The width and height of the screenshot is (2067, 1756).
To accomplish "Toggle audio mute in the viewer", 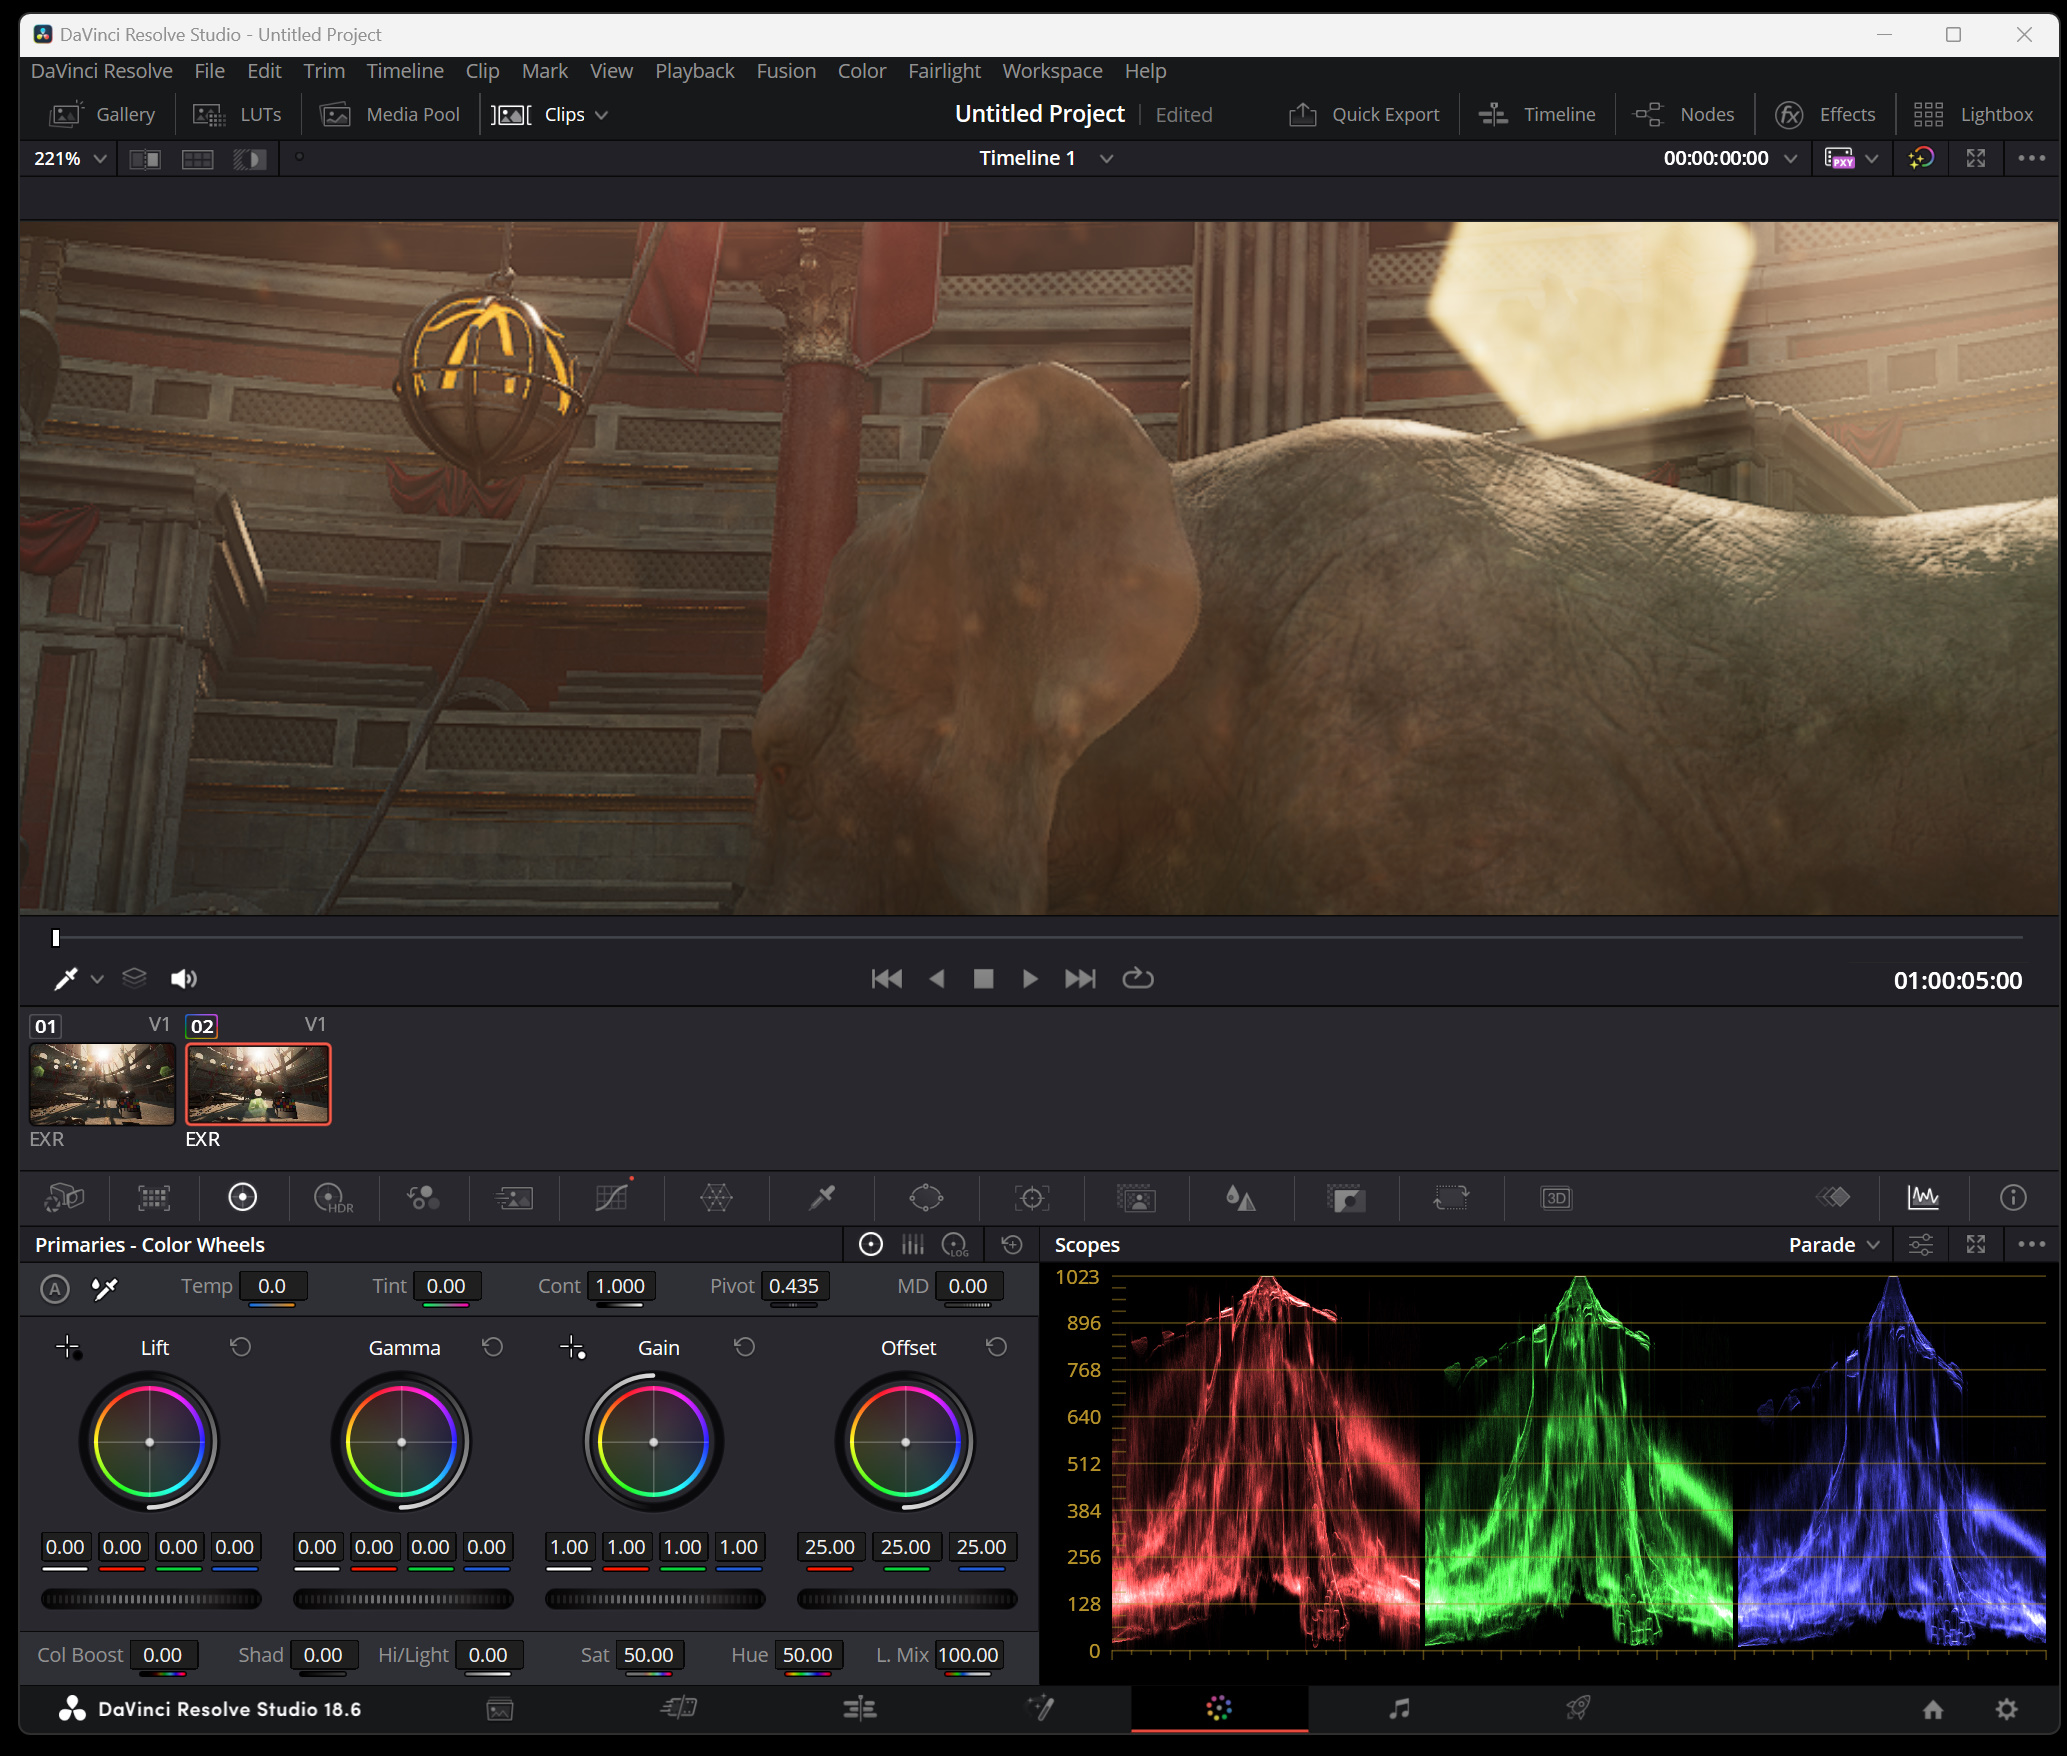I will tap(183, 979).
